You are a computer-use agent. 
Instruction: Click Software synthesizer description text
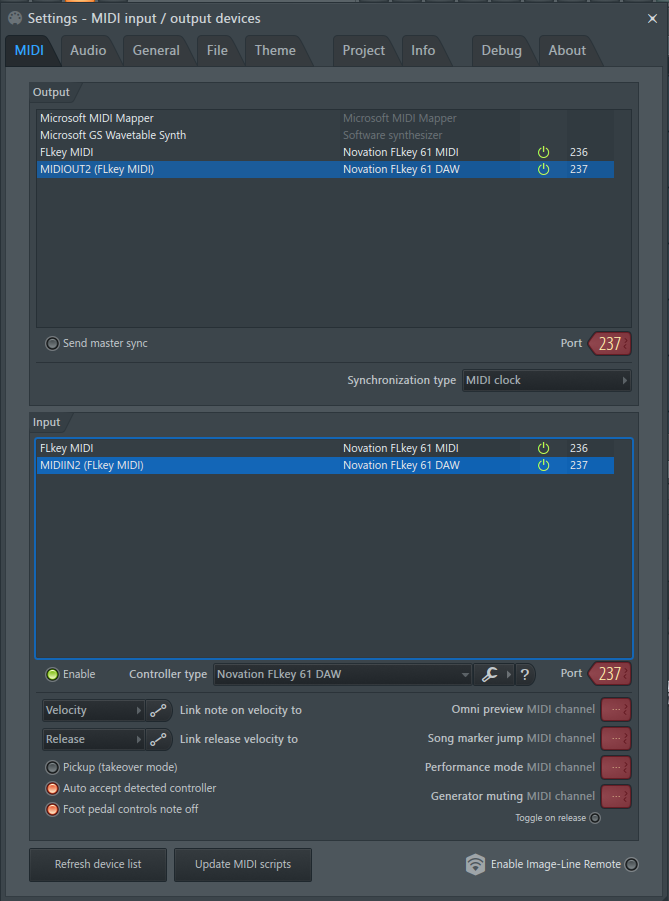click(x=393, y=136)
